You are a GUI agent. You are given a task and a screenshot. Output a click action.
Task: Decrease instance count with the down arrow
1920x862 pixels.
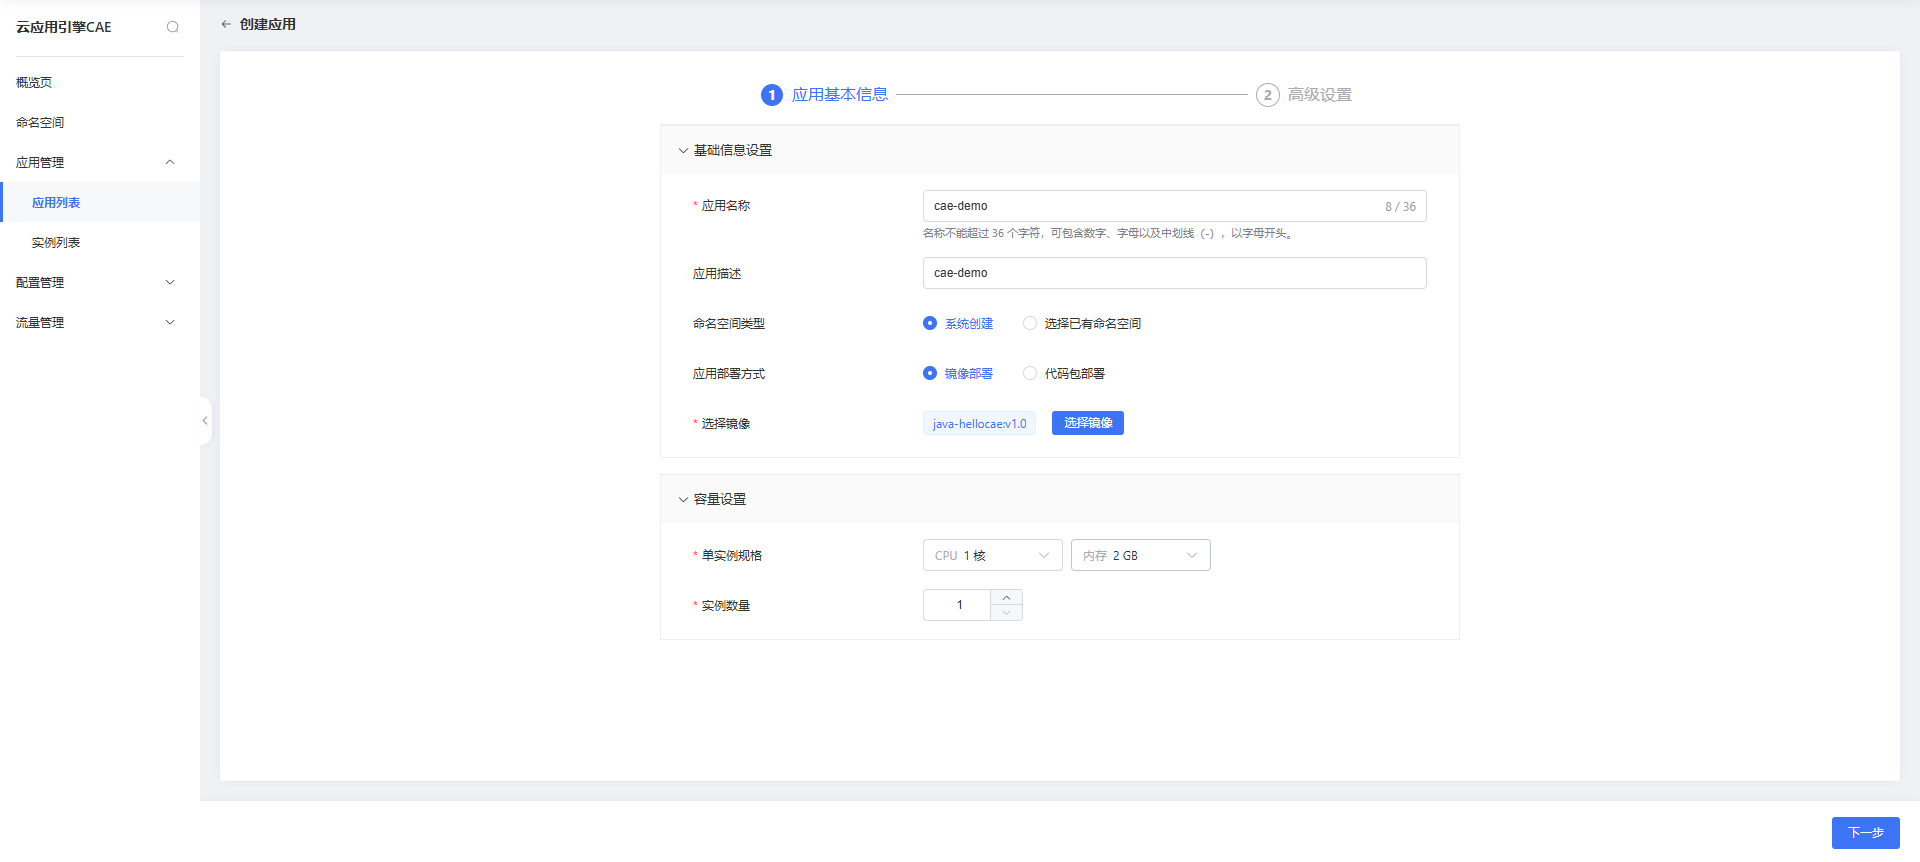click(1006, 612)
